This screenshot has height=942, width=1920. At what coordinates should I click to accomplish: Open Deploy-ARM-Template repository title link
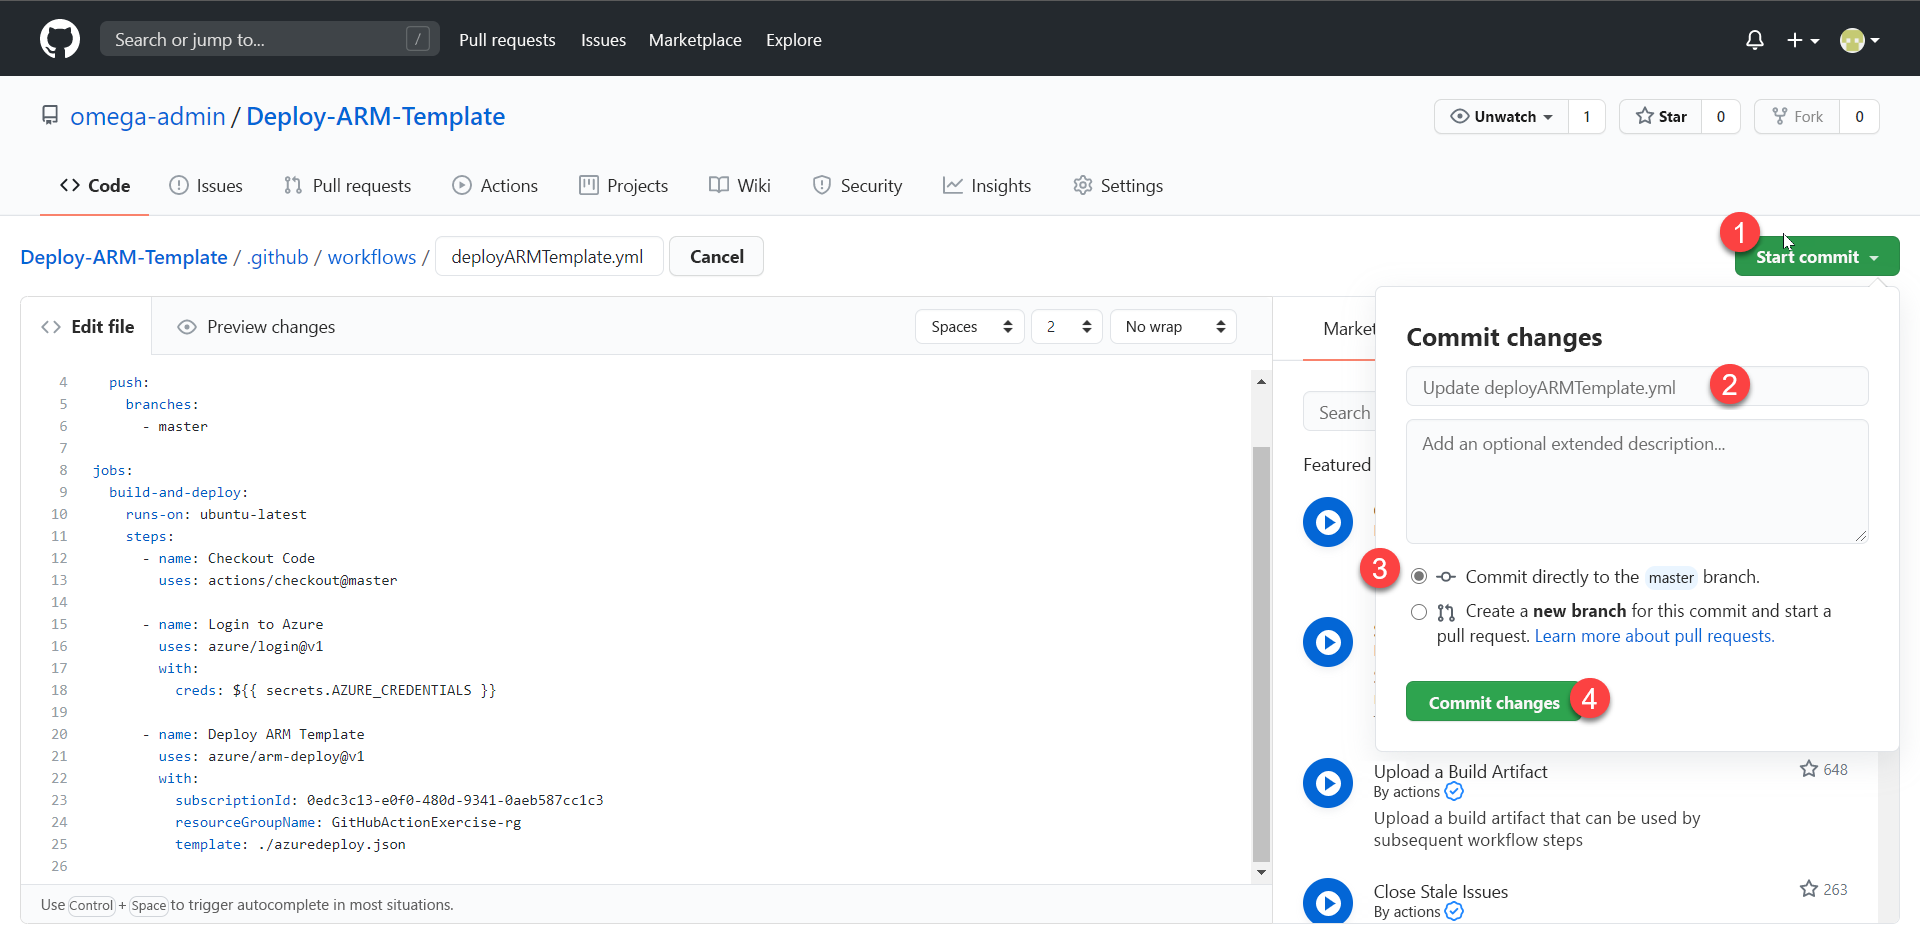(x=375, y=116)
